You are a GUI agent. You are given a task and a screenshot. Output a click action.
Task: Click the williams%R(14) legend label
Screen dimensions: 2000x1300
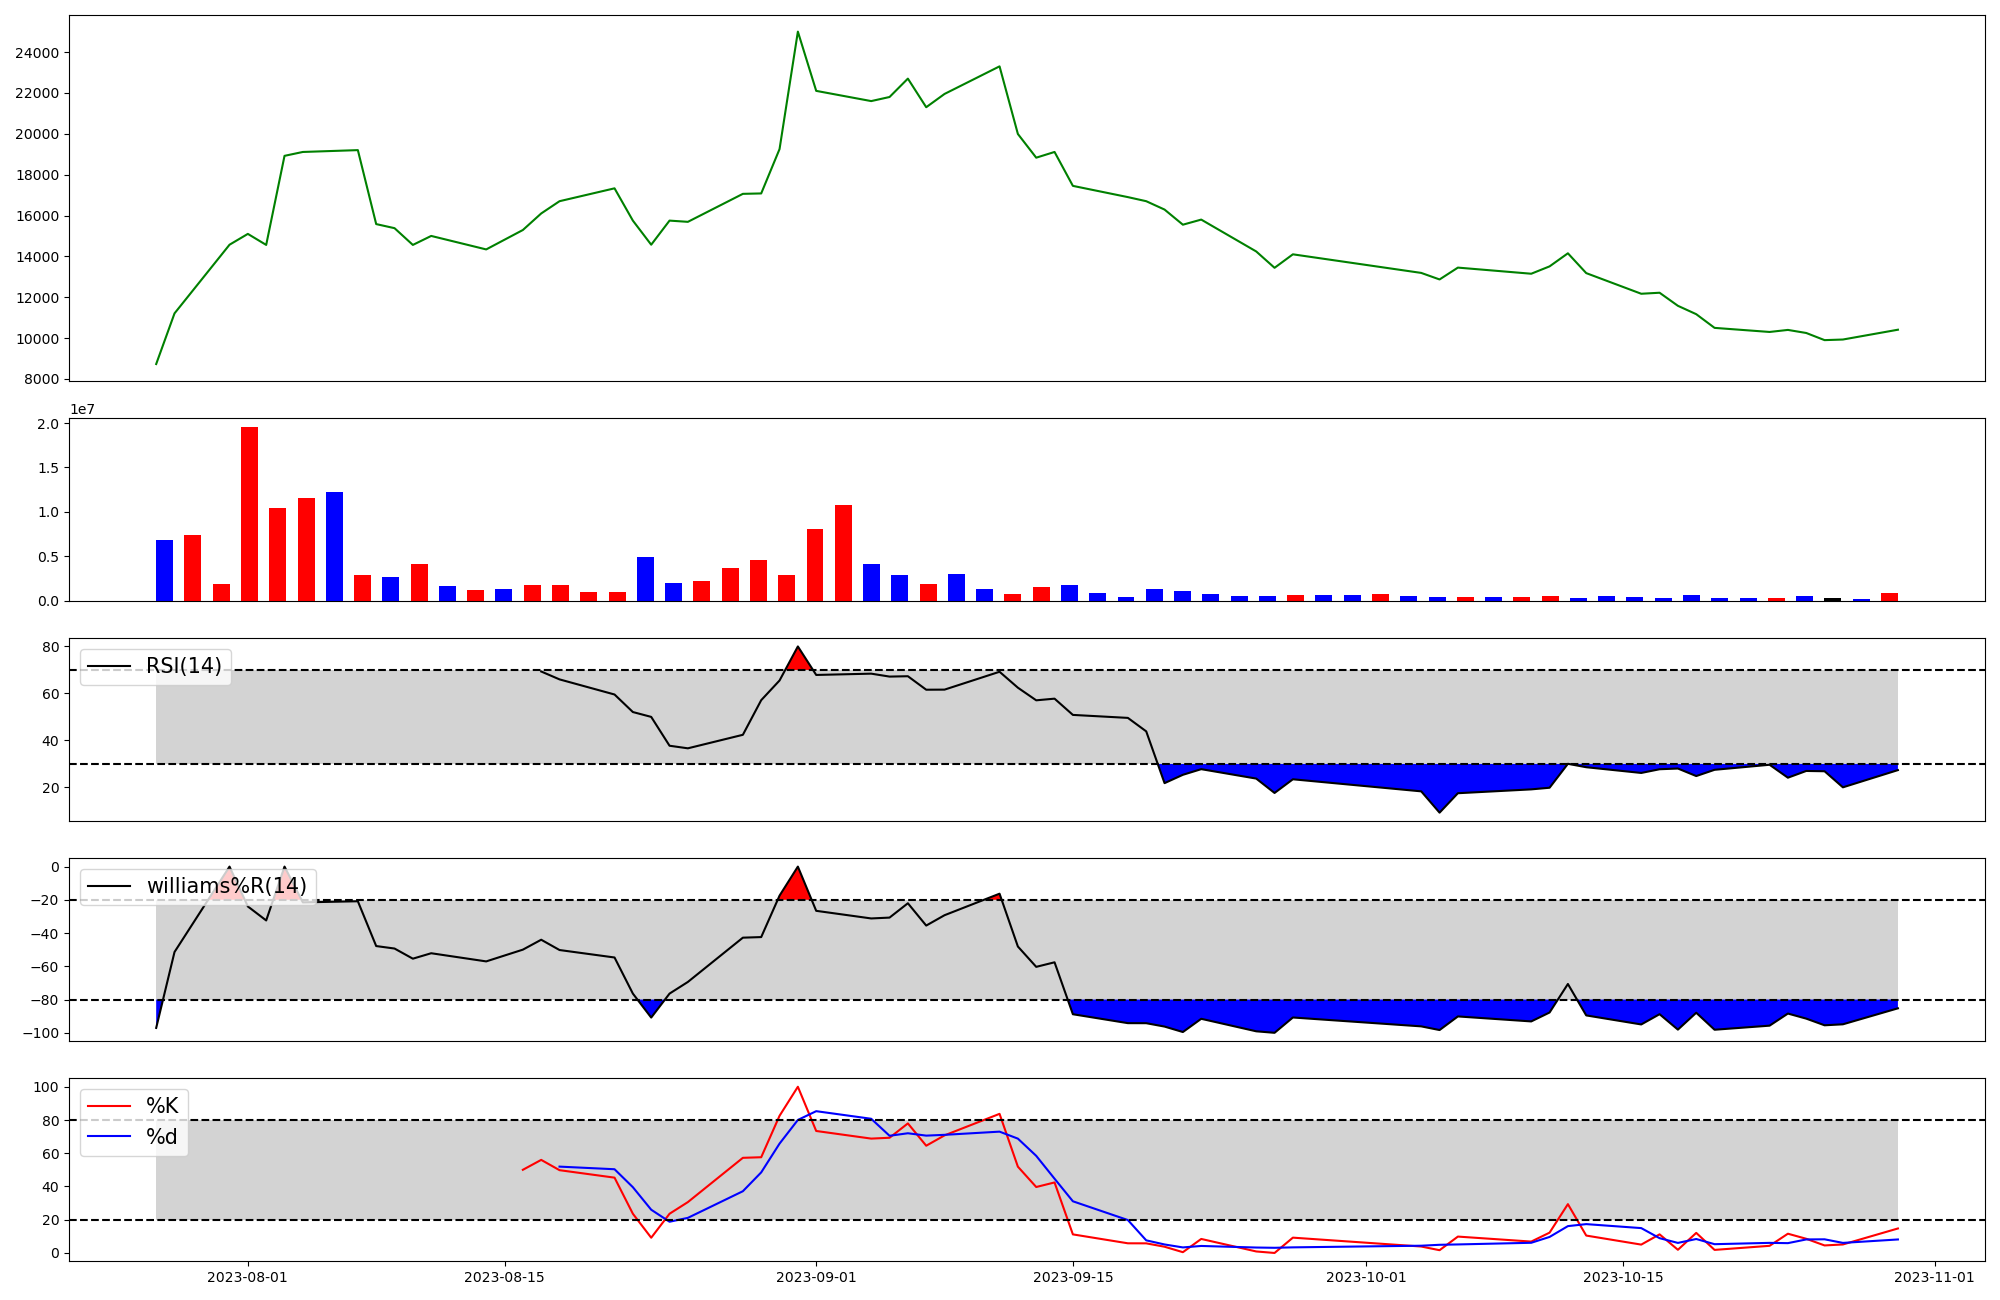coord(226,886)
